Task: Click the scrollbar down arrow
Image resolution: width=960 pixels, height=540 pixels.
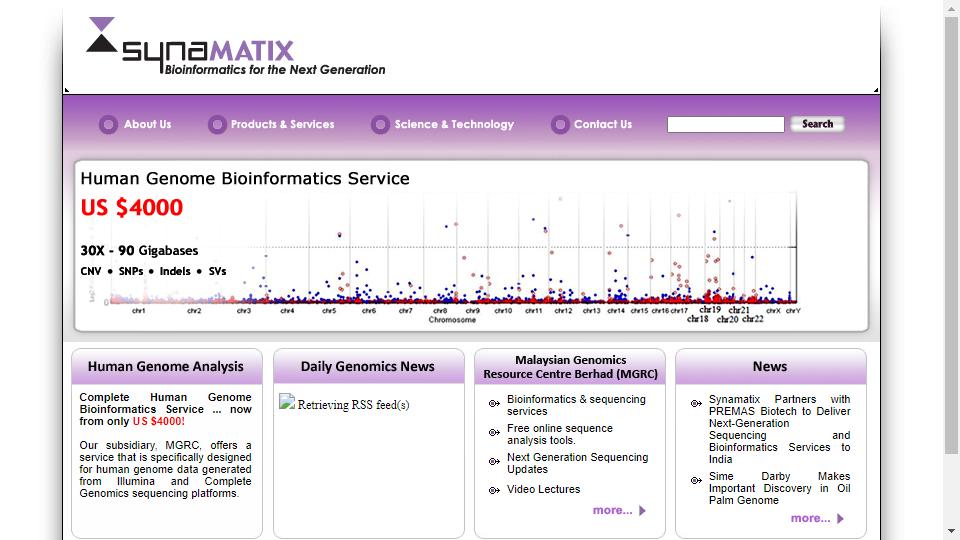Action: tap(951, 531)
